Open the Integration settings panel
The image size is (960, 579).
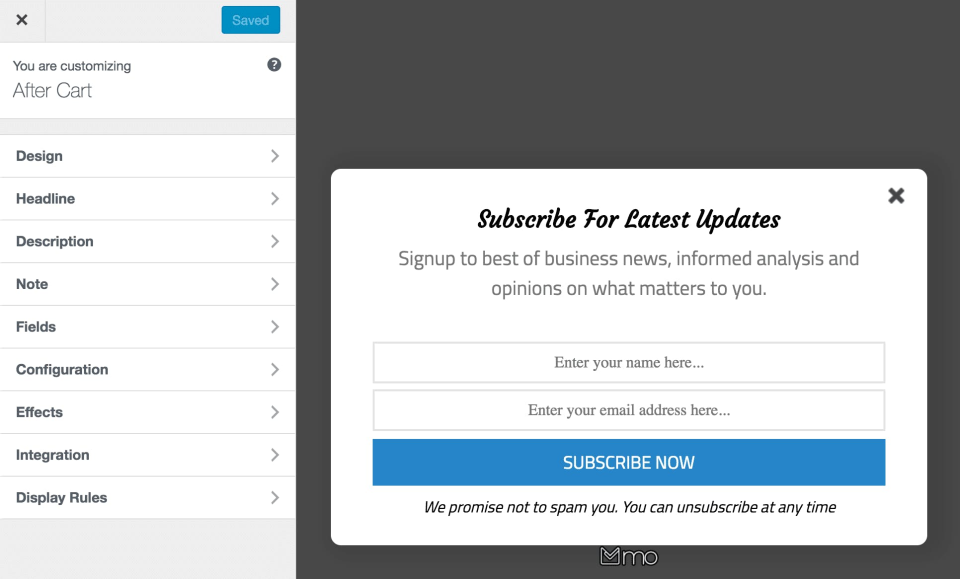148,455
